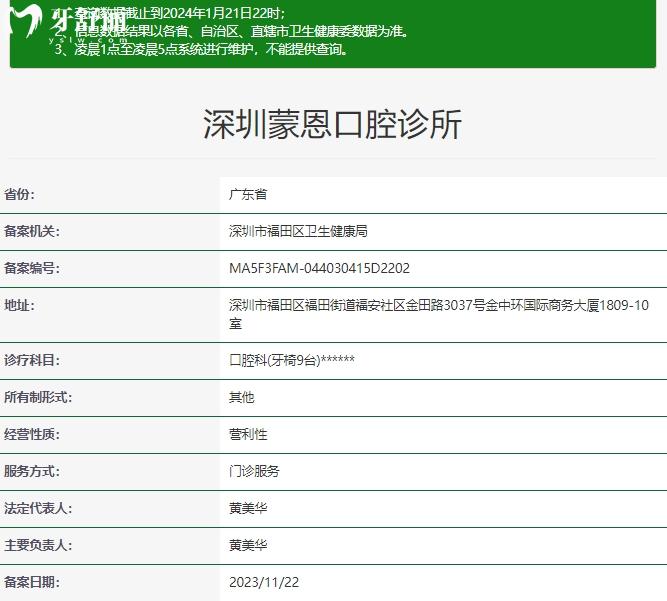Viewport: 667px width, 601px height.
Task: Click 深圳市福田区卫生健康局 authority value
Action: click(x=298, y=231)
